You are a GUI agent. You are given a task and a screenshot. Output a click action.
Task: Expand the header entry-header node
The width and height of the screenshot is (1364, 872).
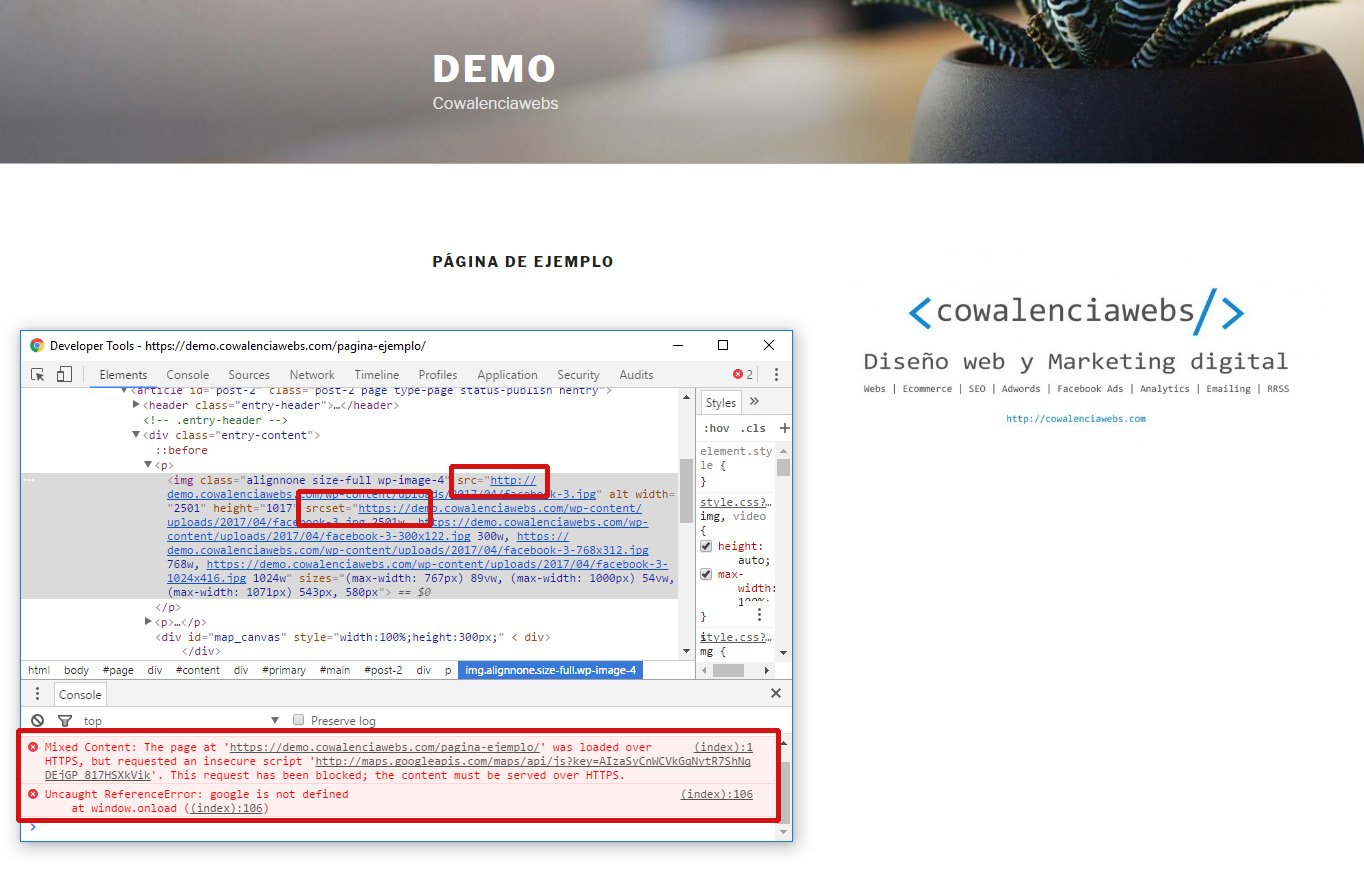(137, 405)
